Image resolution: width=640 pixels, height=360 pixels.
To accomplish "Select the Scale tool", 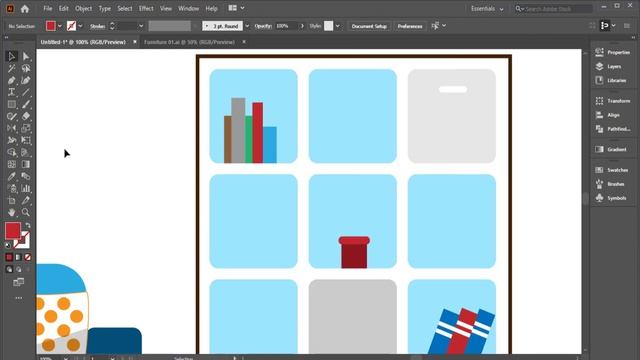I will (26, 128).
